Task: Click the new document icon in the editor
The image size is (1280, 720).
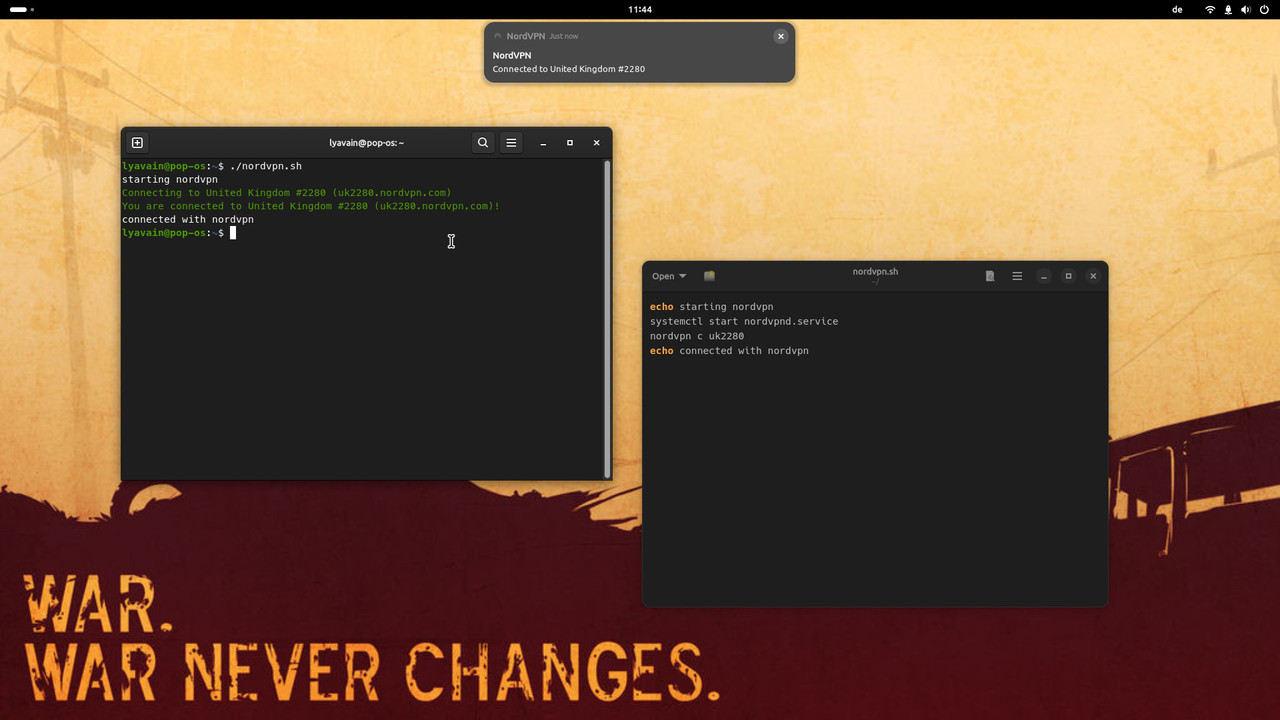Action: click(x=709, y=276)
